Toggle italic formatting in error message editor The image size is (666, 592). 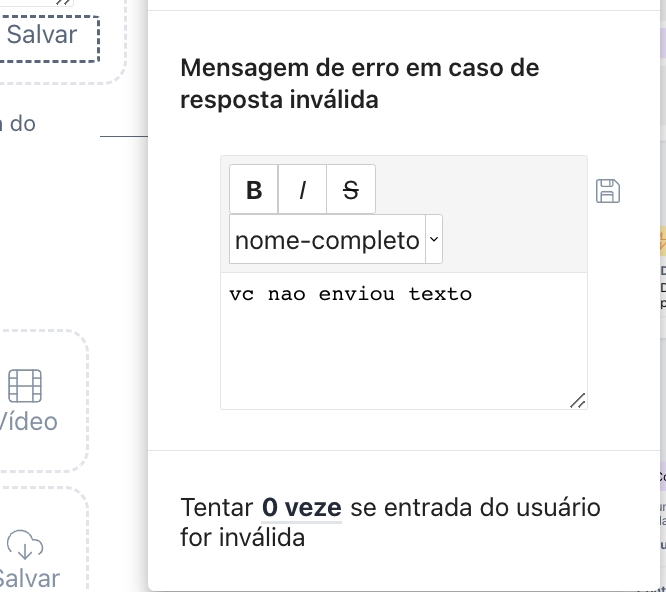coord(303,190)
